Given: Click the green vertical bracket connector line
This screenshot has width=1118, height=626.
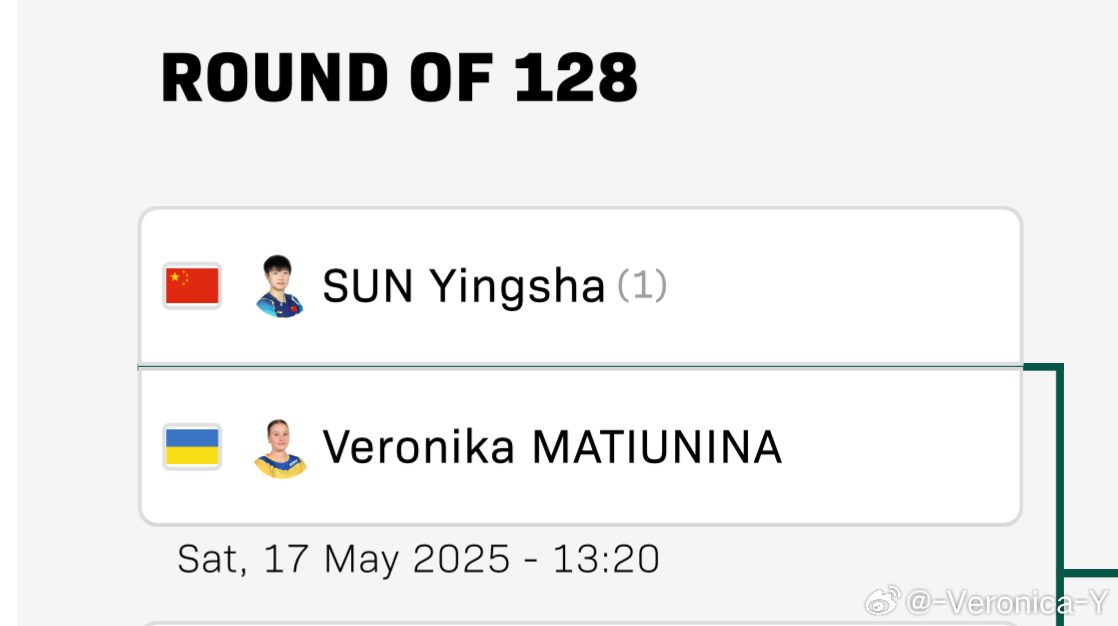Looking at the screenshot, I should pyautogui.click(x=1060, y=492).
